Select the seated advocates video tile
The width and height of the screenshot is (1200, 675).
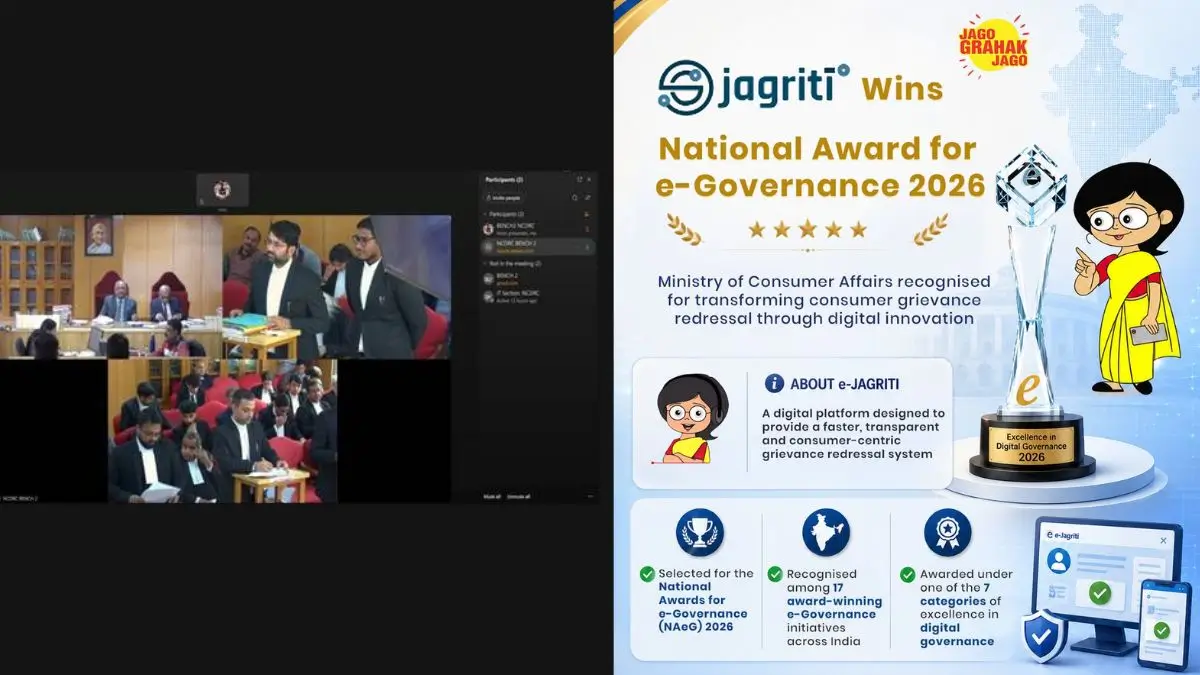click(222, 431)
